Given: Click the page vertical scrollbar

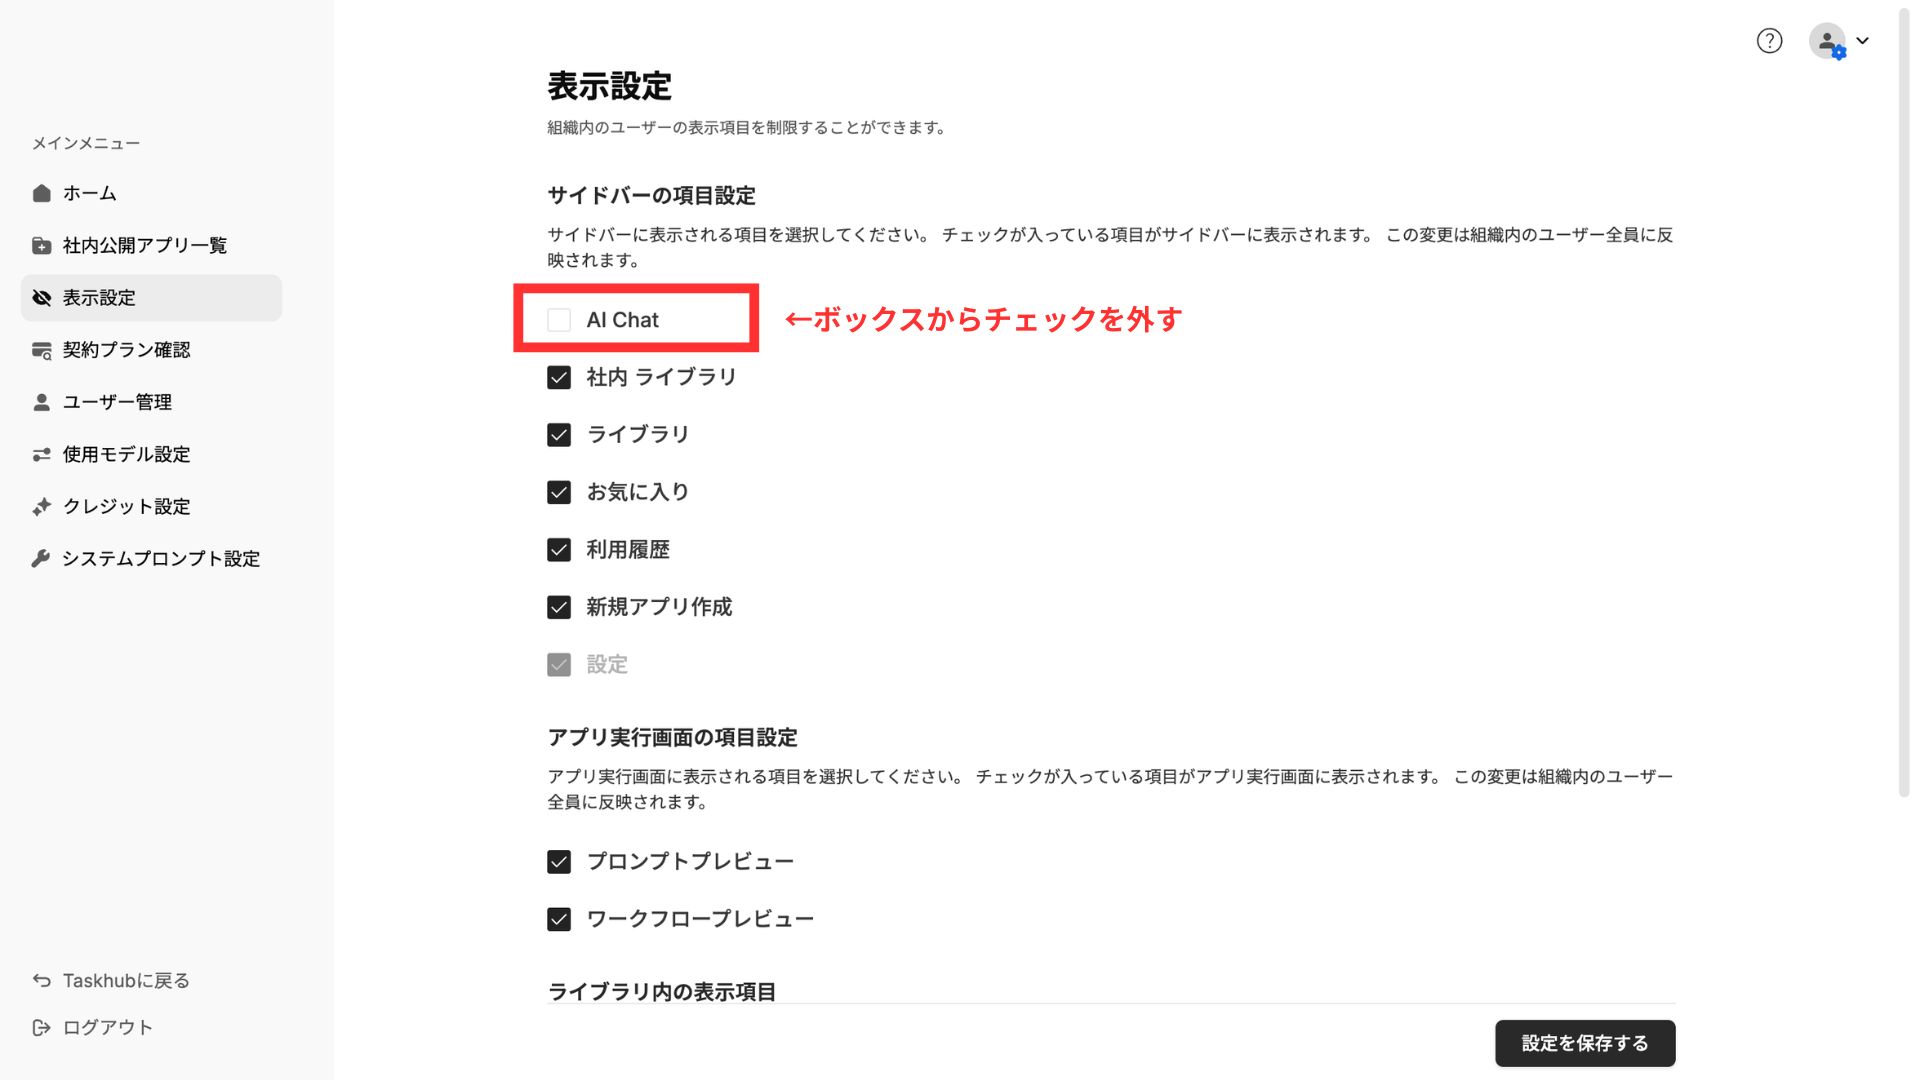Looking at the screenshot, I should [1904, 400].
